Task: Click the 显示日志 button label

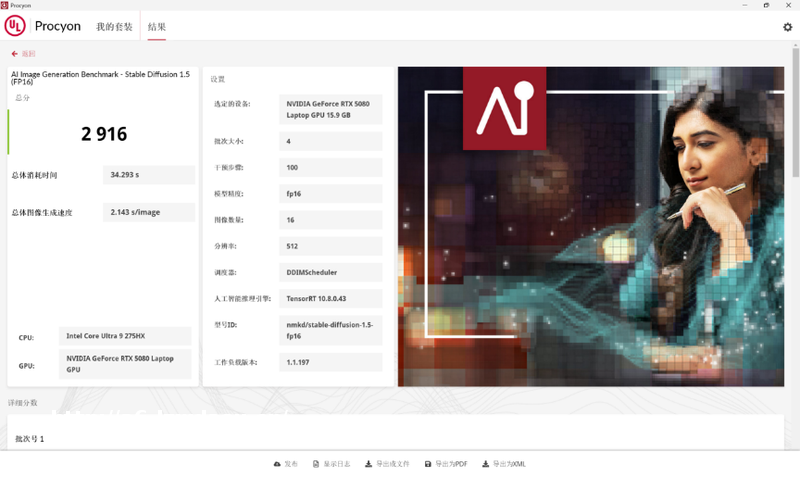Action: [336, 464]
